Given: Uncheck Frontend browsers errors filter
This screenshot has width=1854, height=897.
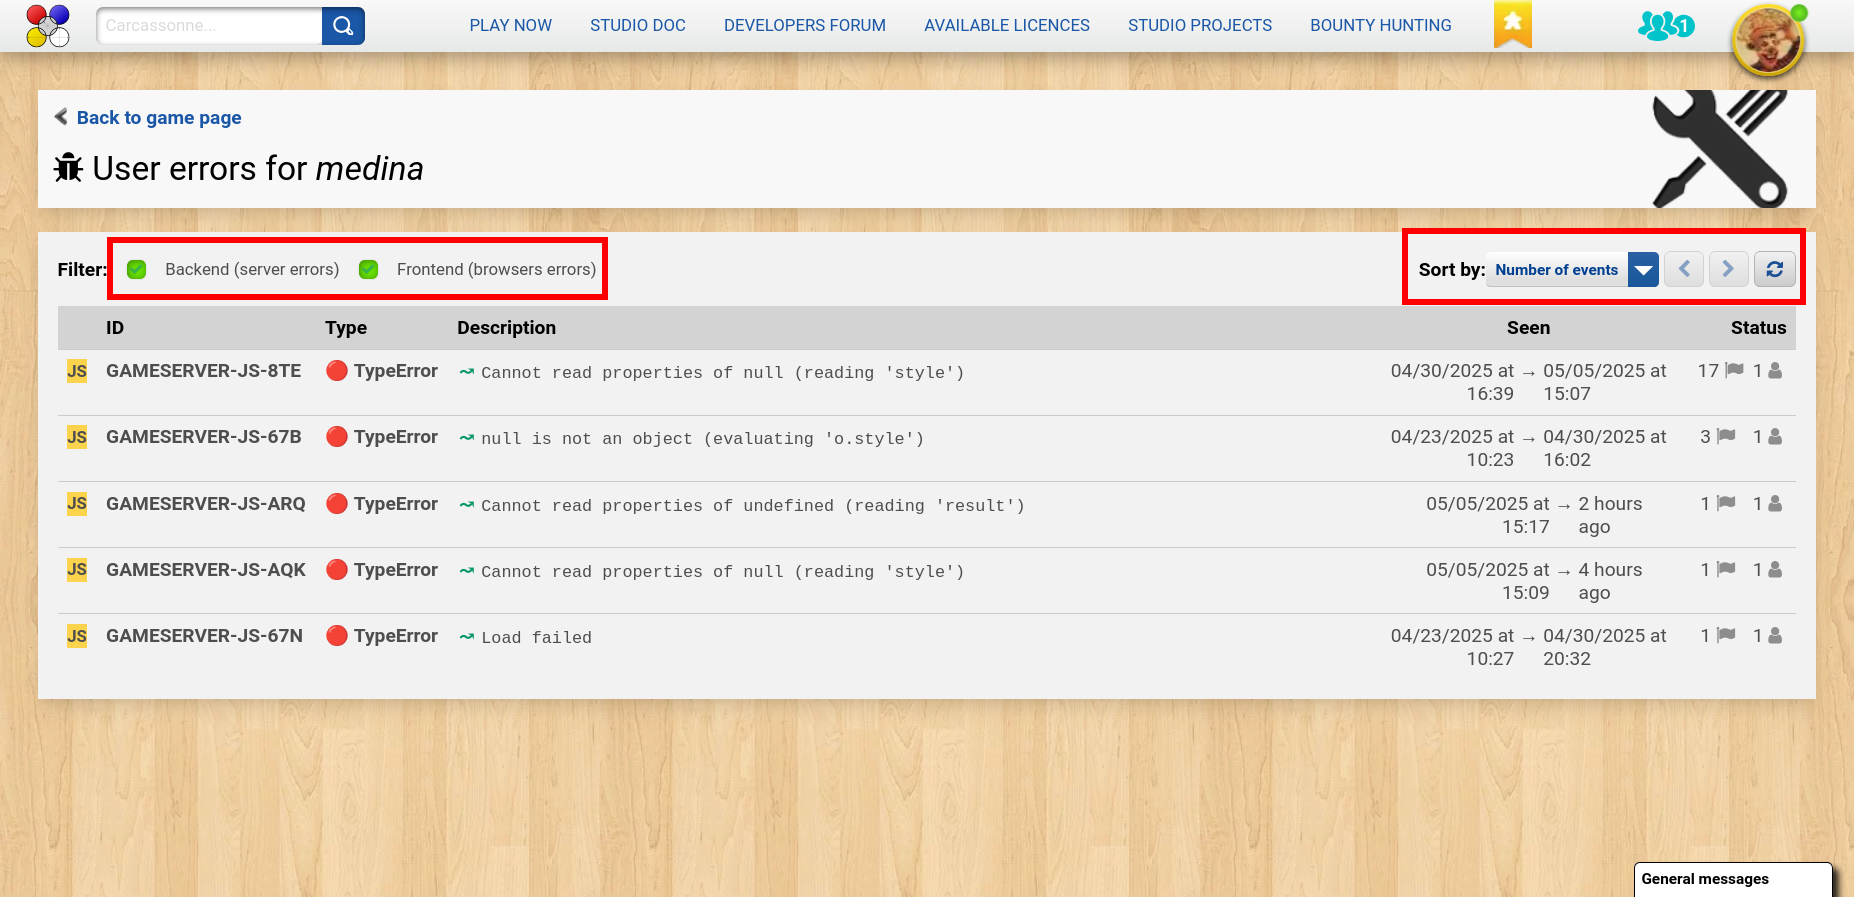Looking at the screenshot, I should pyautogui.click(x=369, y=269).
